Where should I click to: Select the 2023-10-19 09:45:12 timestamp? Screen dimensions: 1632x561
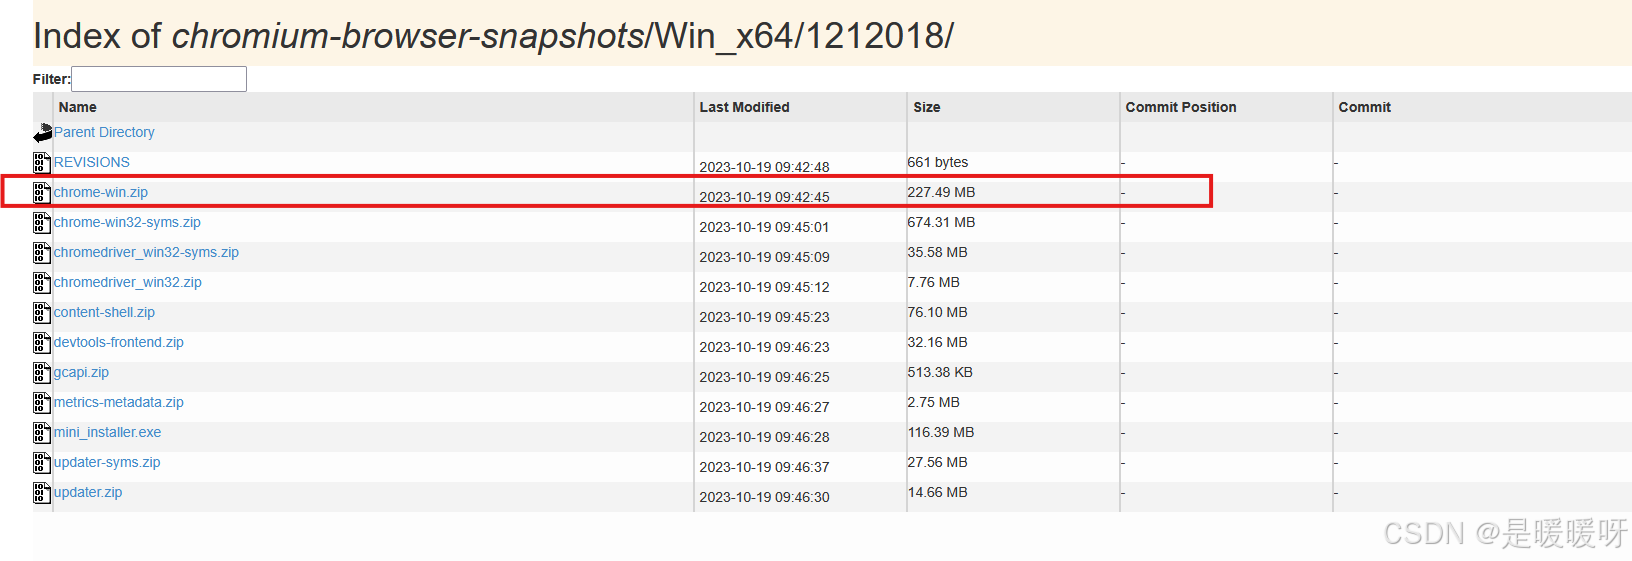pyautogui.click(x=764, y=287)
